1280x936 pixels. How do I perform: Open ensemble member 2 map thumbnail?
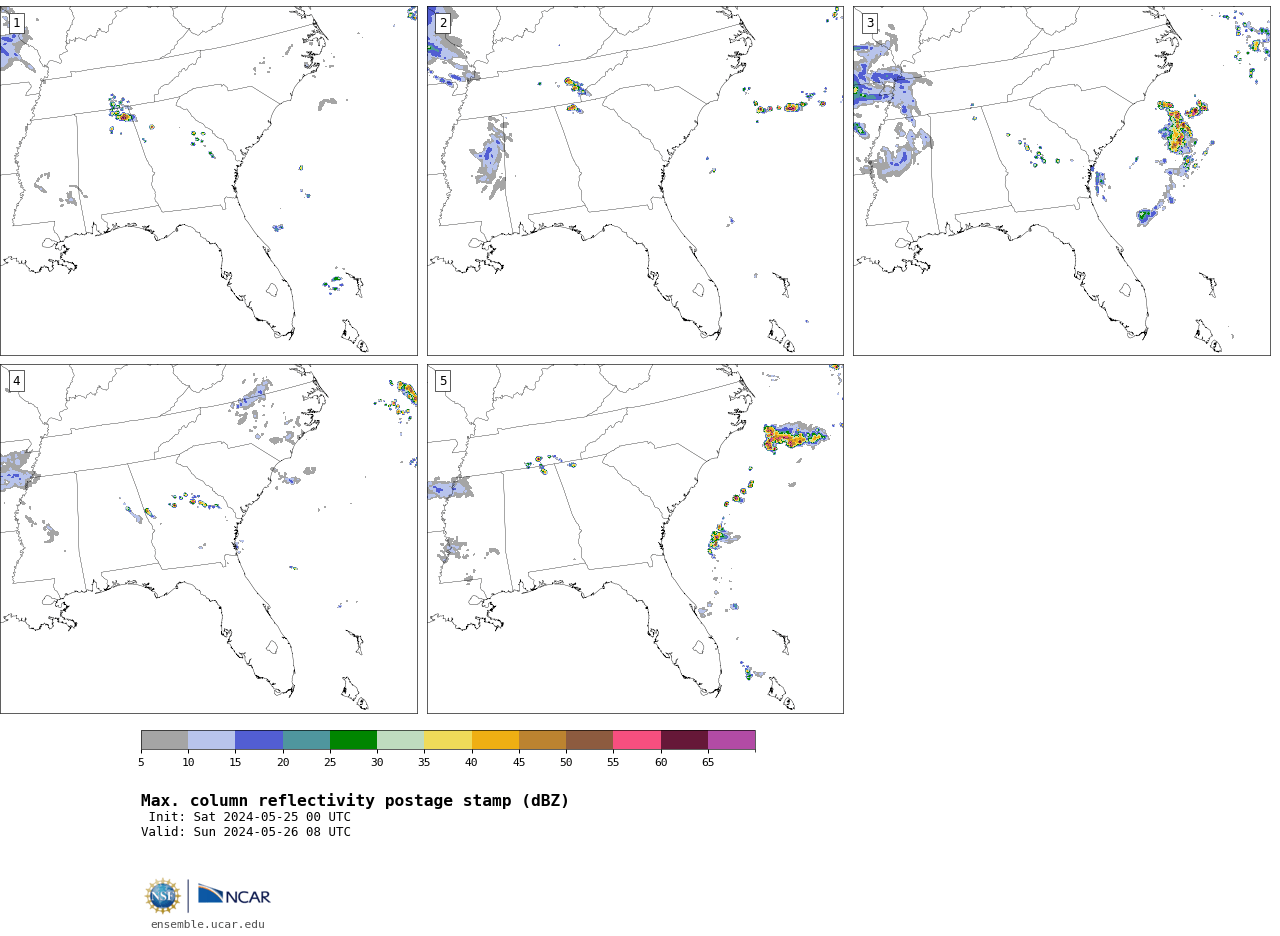pyautogui.click(x=635, y=181)
